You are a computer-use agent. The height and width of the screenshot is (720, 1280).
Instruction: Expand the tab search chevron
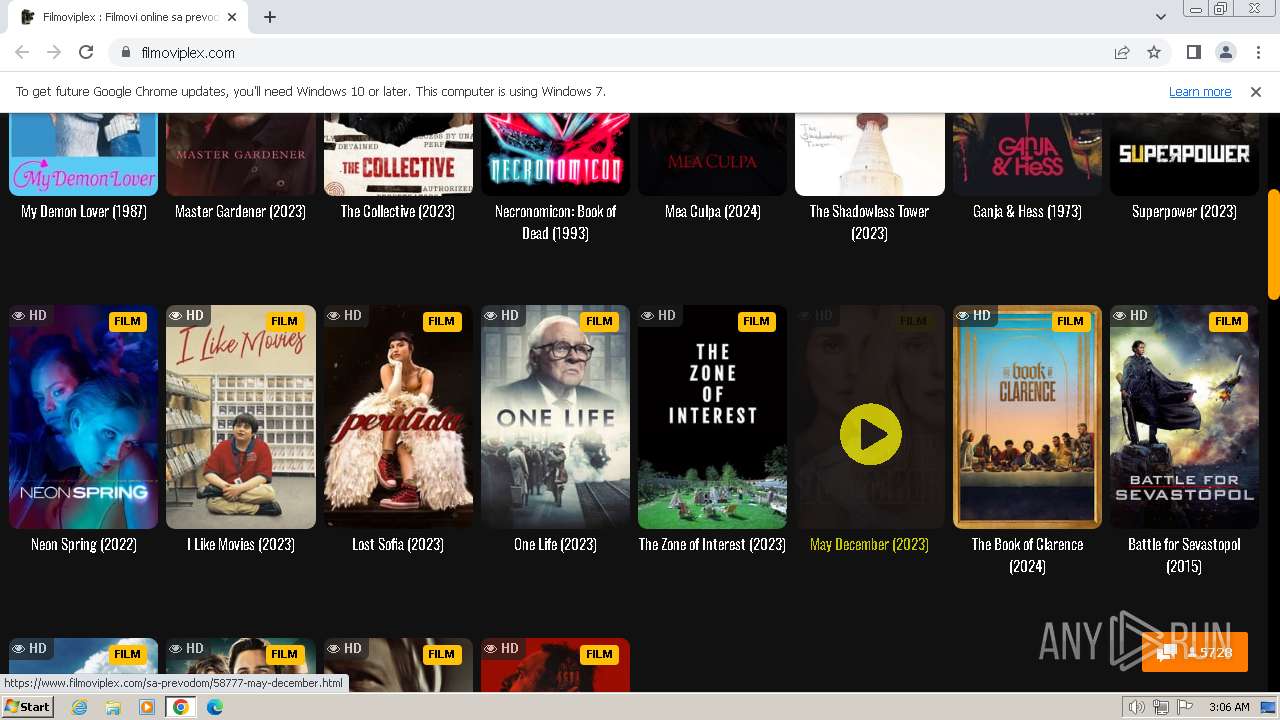click(1160, 17)
